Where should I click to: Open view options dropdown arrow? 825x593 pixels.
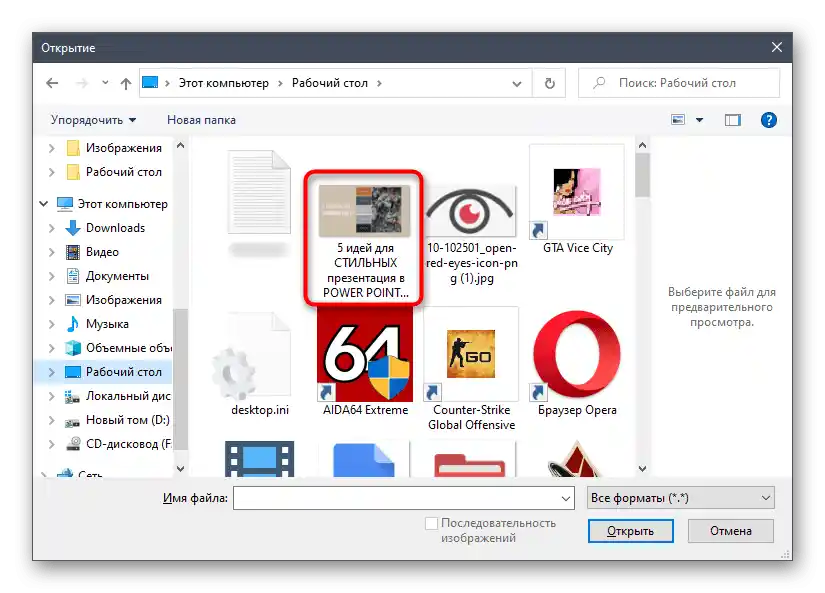tap(699, 120)
